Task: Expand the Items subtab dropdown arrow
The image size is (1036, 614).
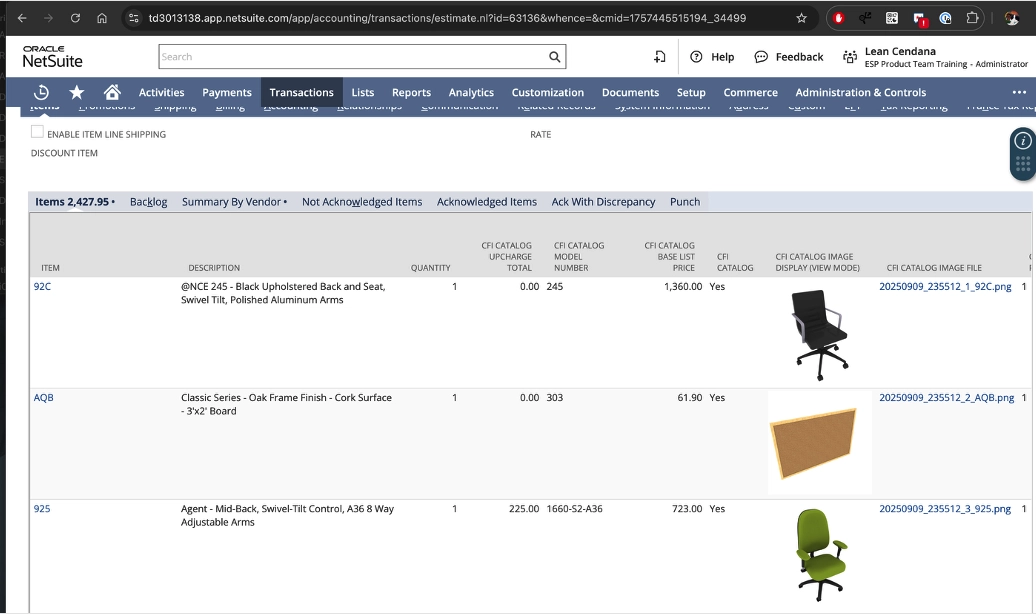Action: 113,201
